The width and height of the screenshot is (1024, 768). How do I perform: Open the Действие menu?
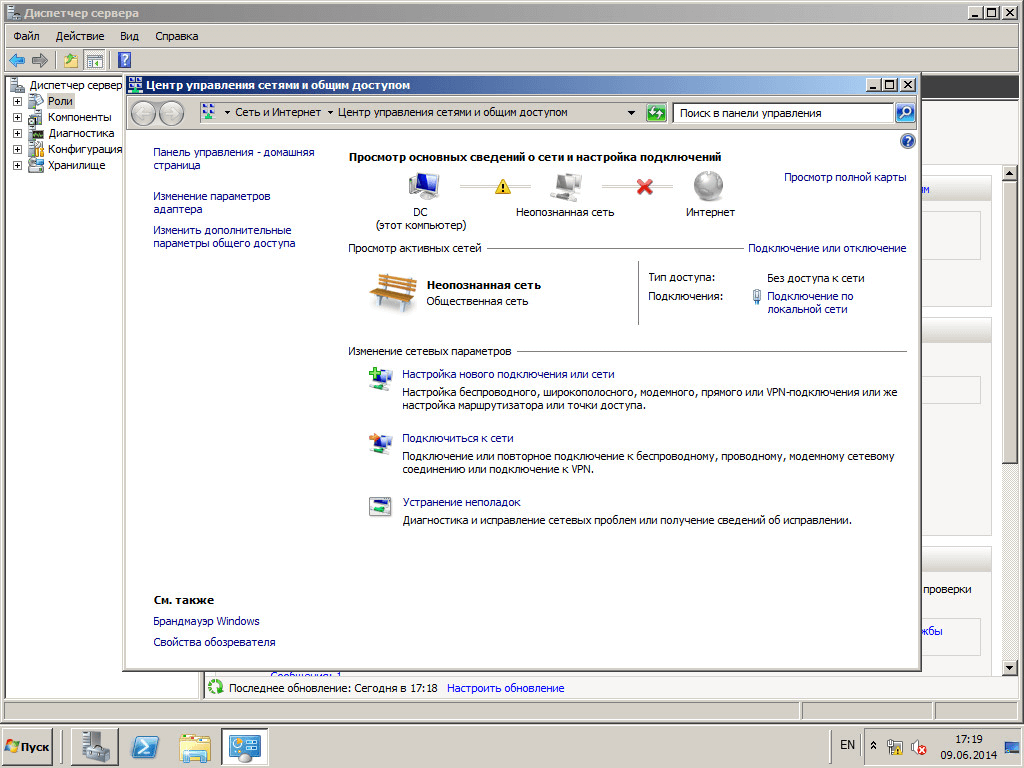(79, 36)
